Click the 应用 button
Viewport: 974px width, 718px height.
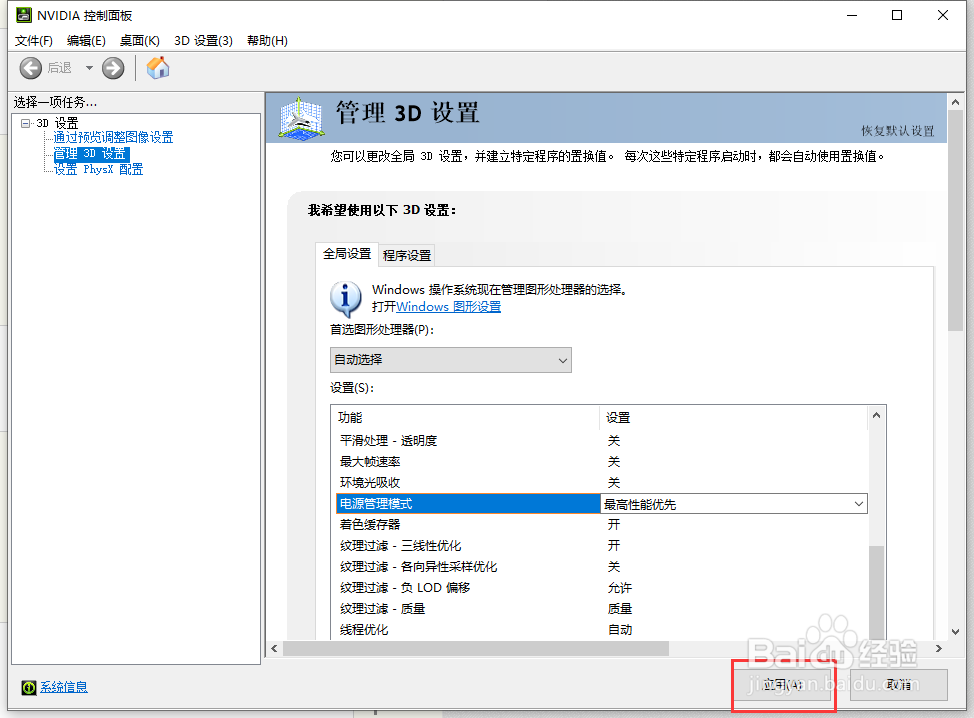click(x=784, y=685)
